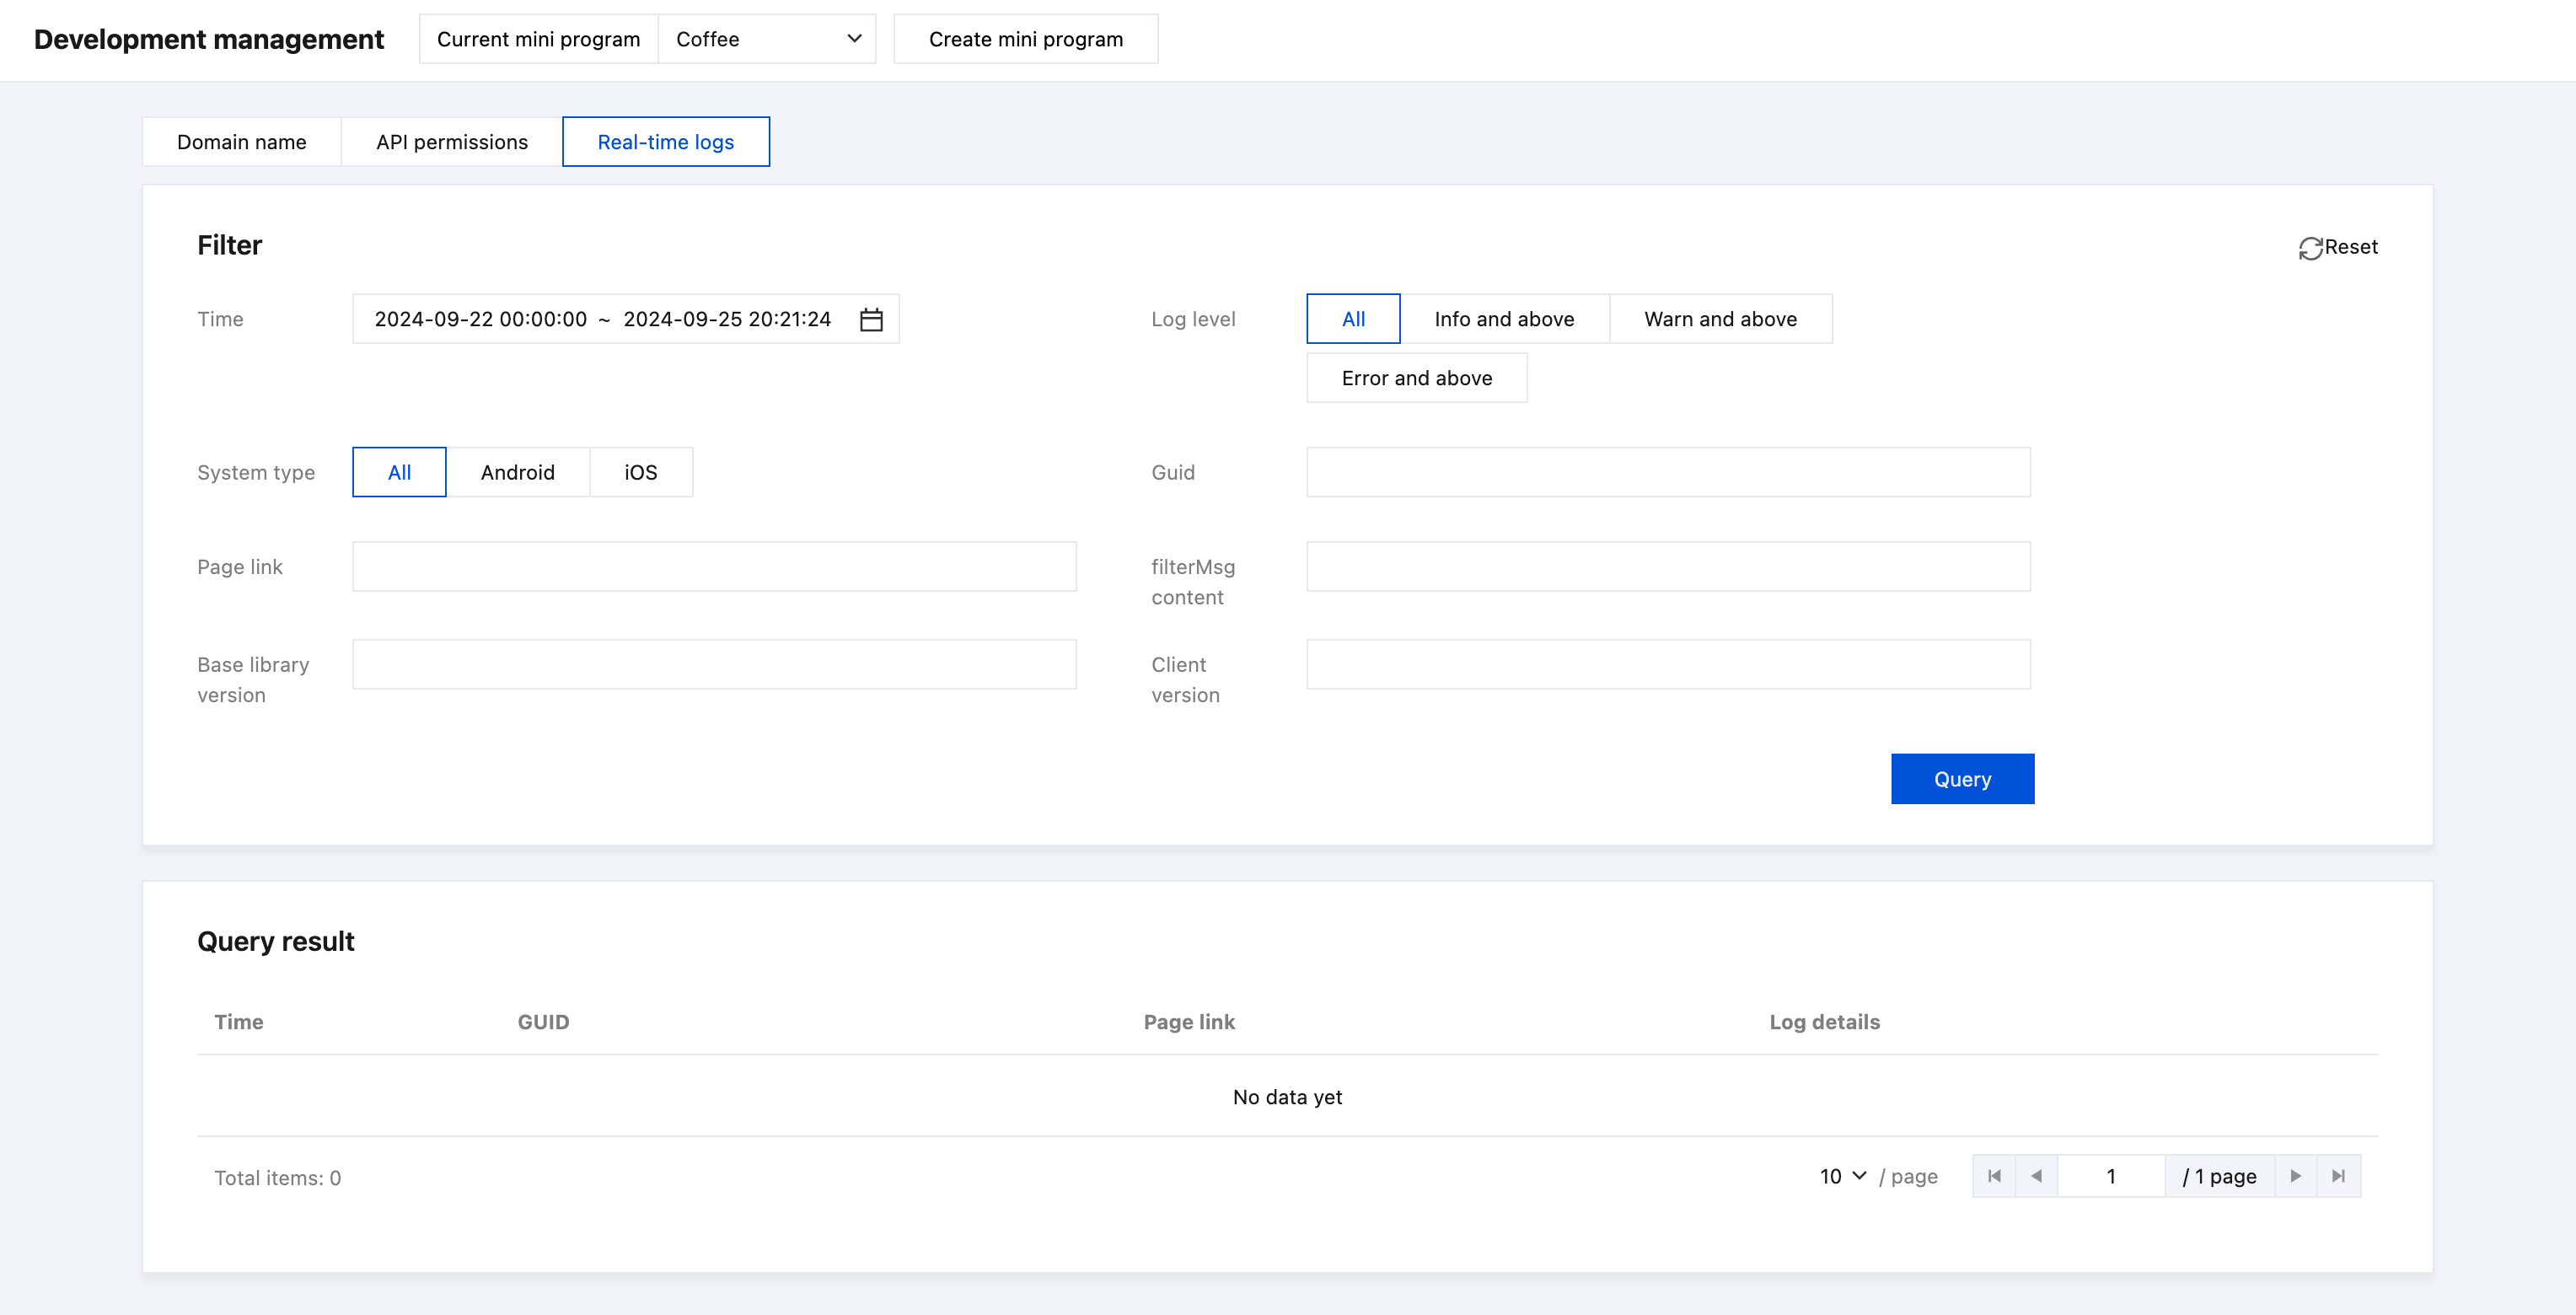The height and width of the screenshot is (1315, 2576).
Task: Select Info and above log level
Action: [x=1503, y=319]
